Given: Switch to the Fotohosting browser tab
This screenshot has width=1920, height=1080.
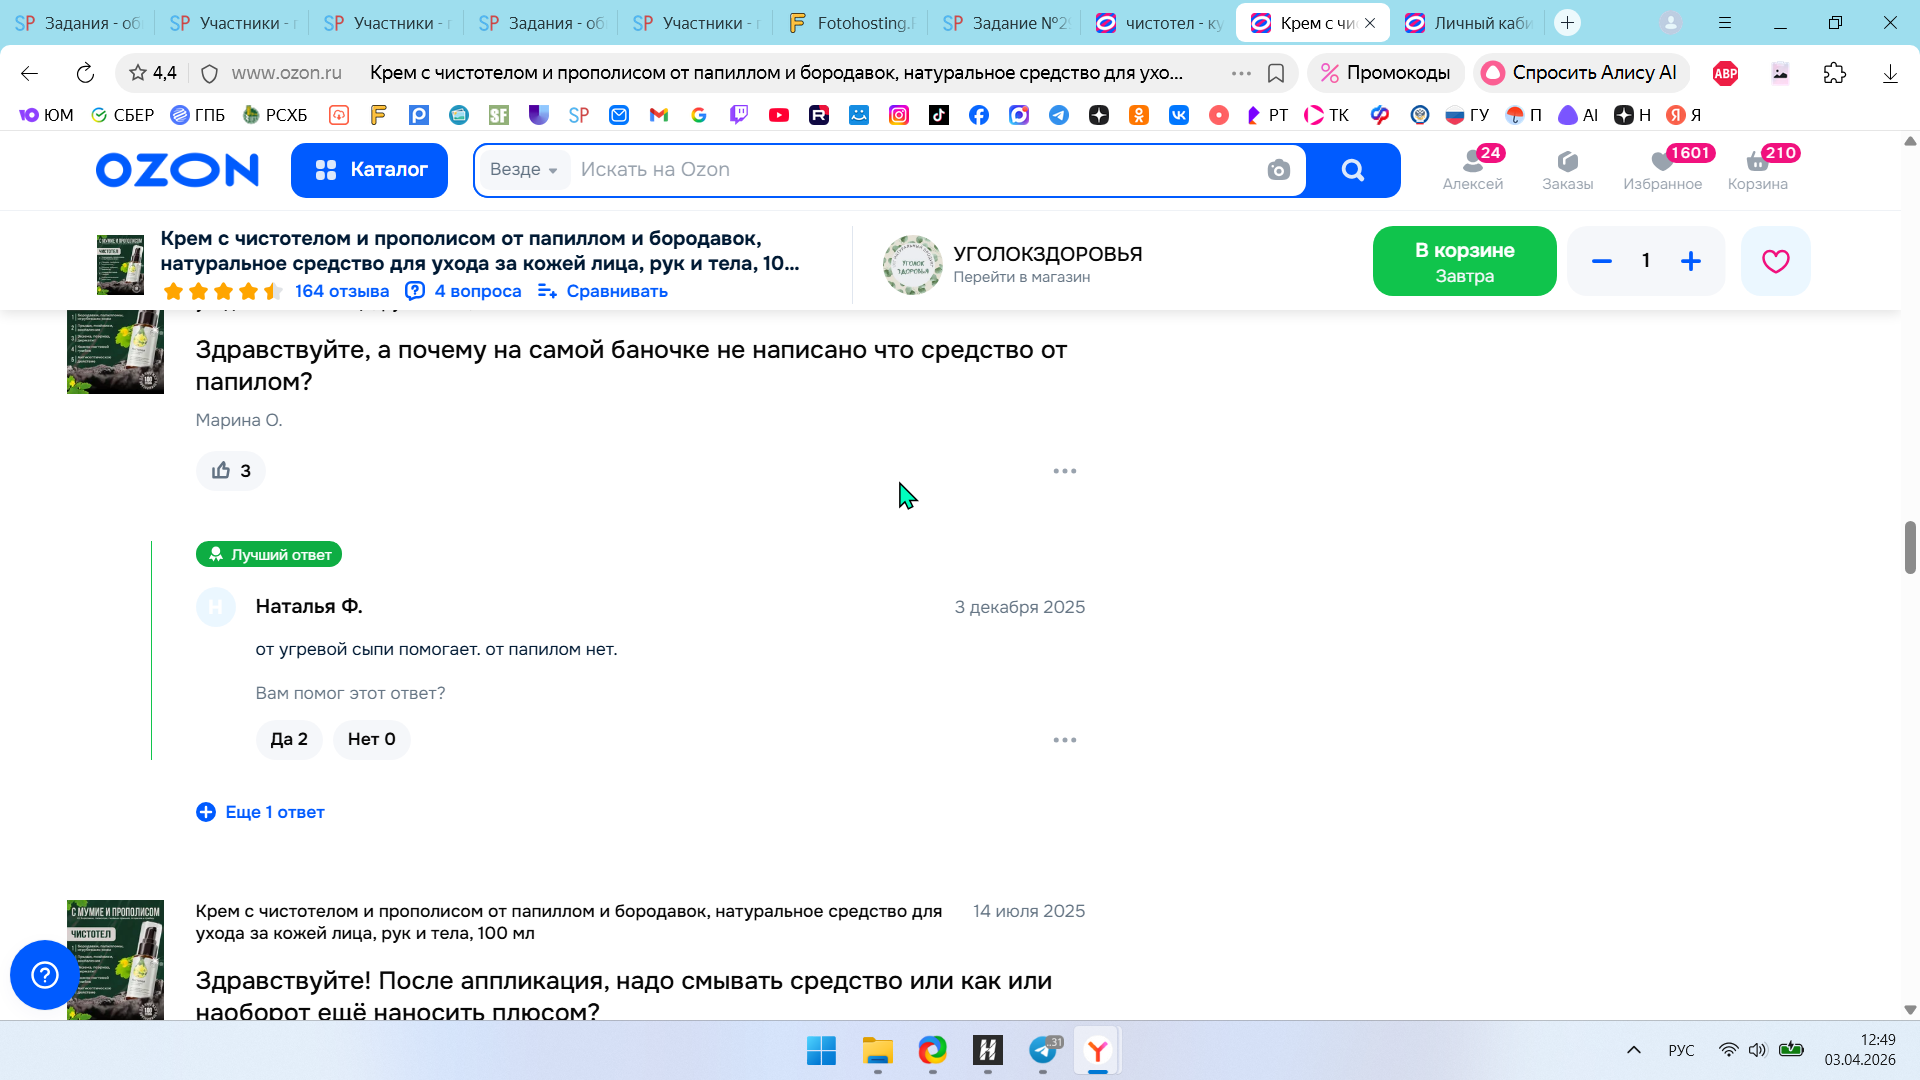Looking at the screenshot, I should pos(850,23).
